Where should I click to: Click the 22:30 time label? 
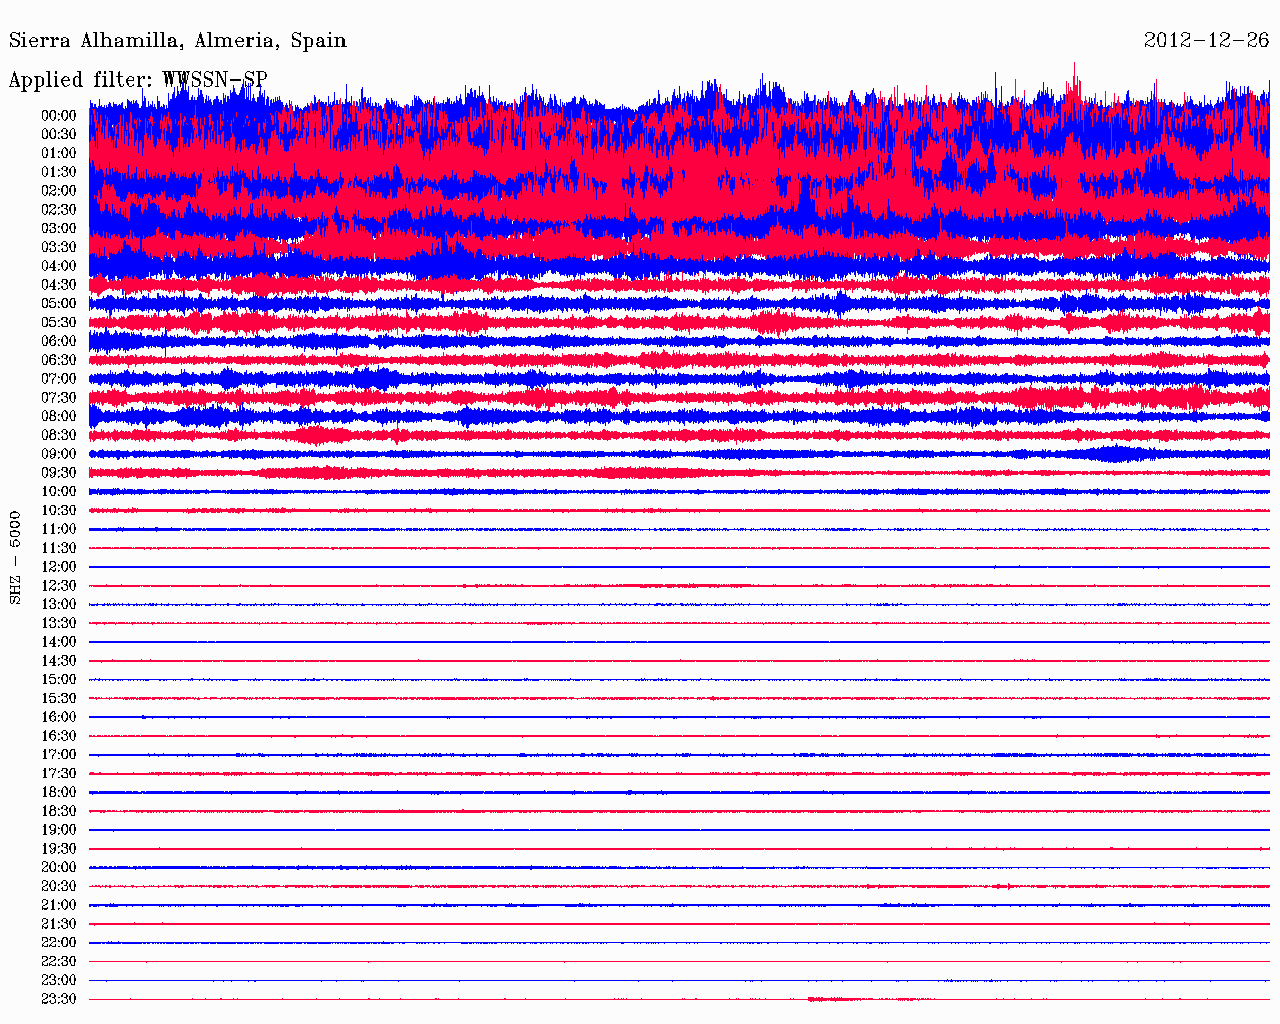(x=59, y=962)
